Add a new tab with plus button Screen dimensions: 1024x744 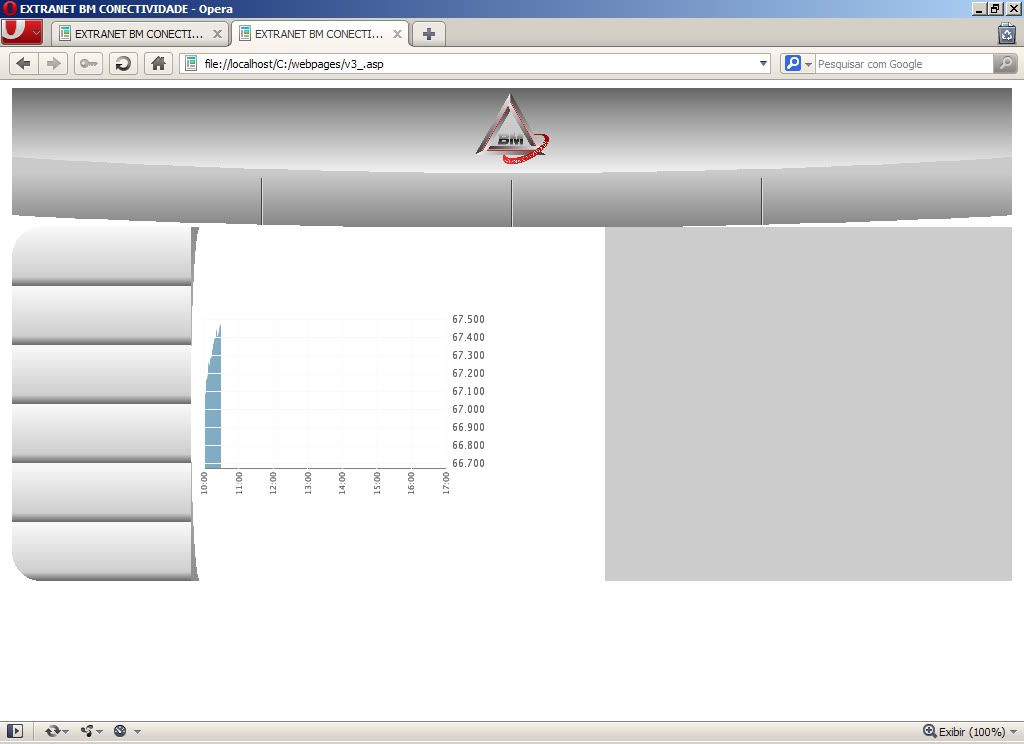pyautogui.click(x=429, y=33)
